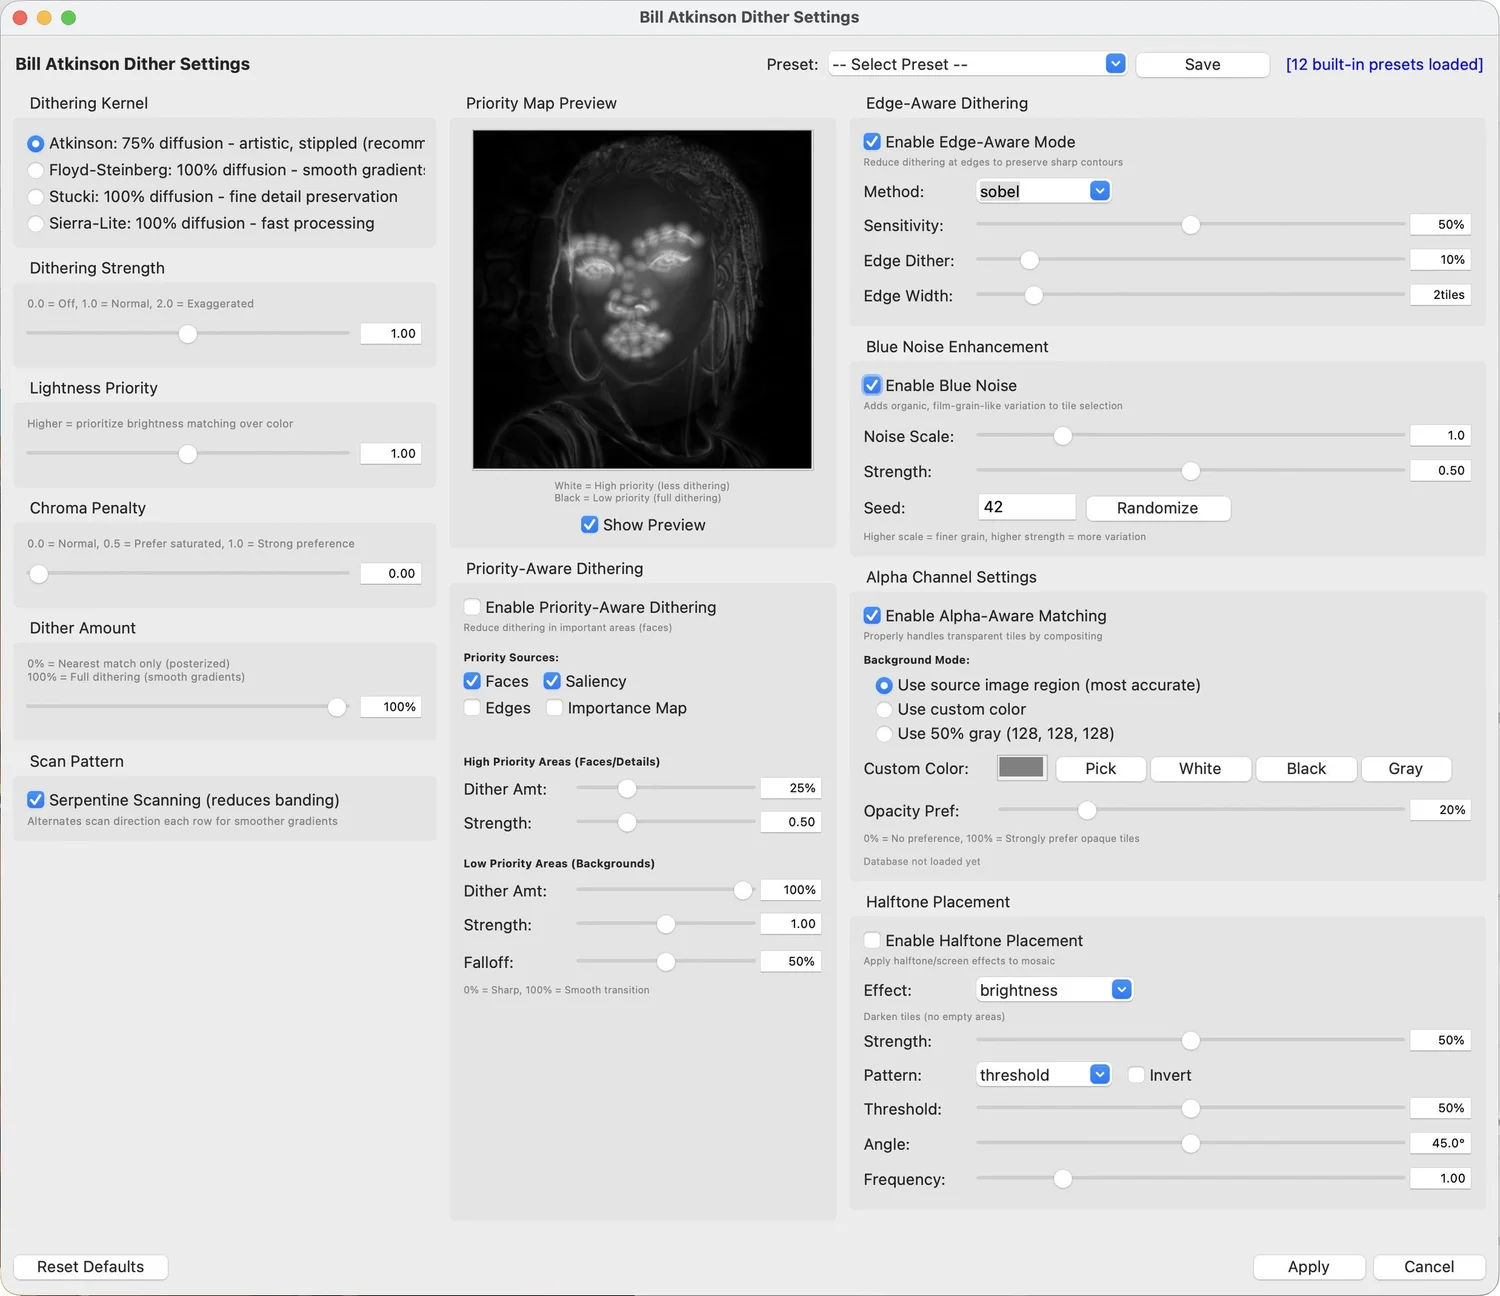Click the Edge Width slider handle
The image size is (1500, 1296).
pyautogui.click(x=1034, y=295)
